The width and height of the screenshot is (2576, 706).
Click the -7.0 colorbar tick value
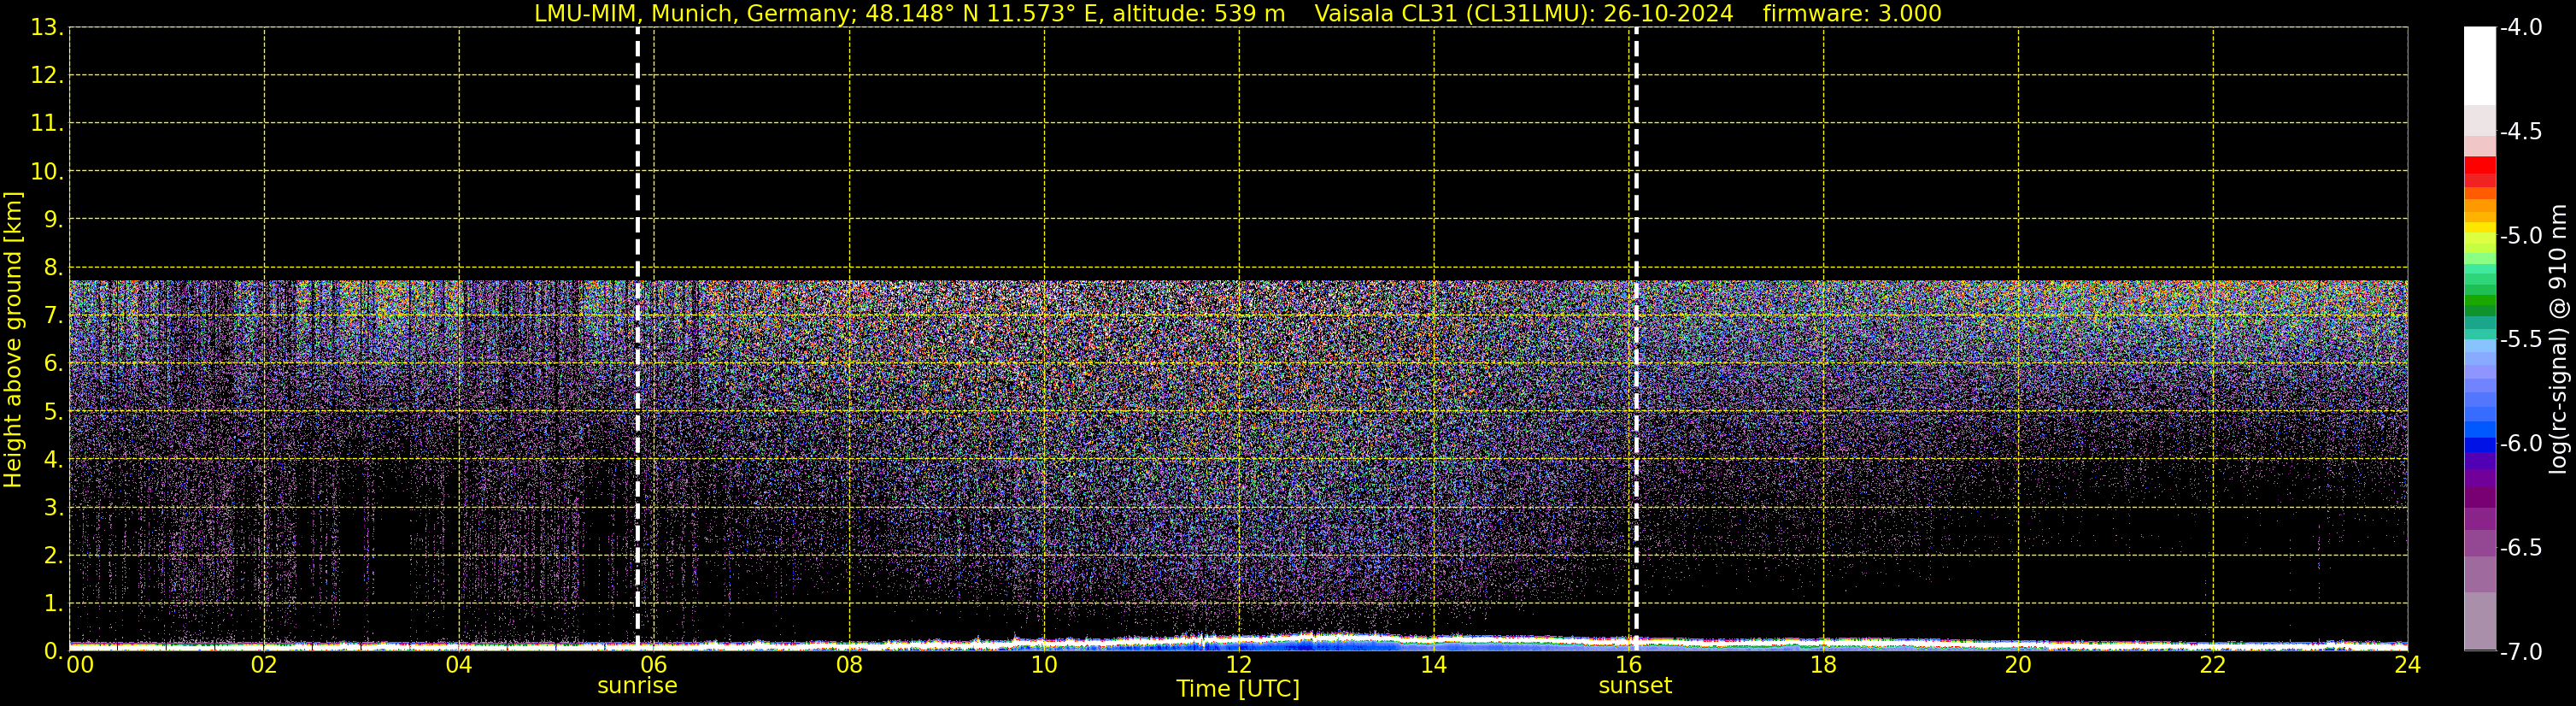click(x=2520, y=652)
